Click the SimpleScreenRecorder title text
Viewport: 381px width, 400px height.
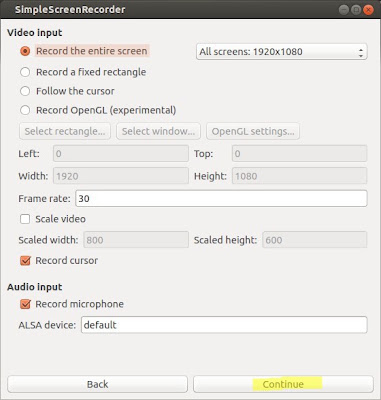coord(70,10)
